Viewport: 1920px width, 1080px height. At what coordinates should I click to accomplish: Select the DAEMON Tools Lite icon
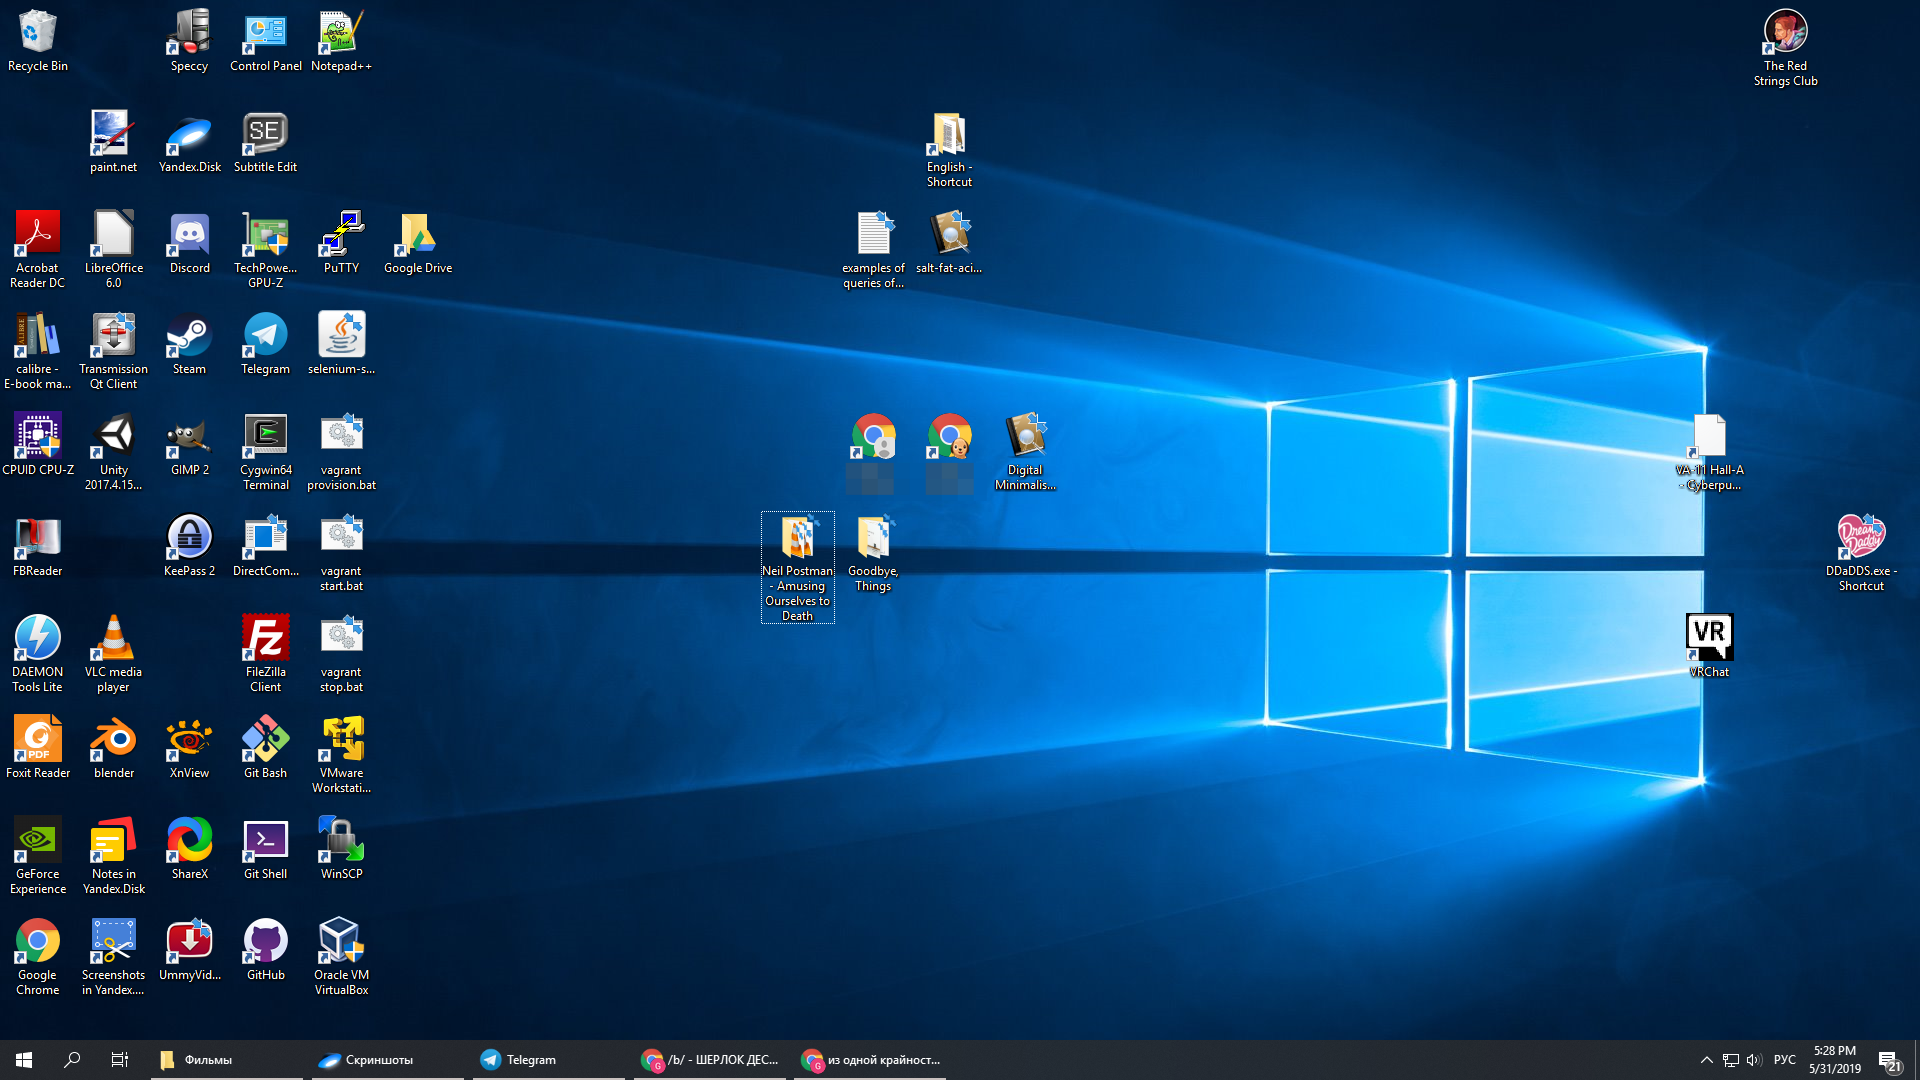[x=38, y=654]
